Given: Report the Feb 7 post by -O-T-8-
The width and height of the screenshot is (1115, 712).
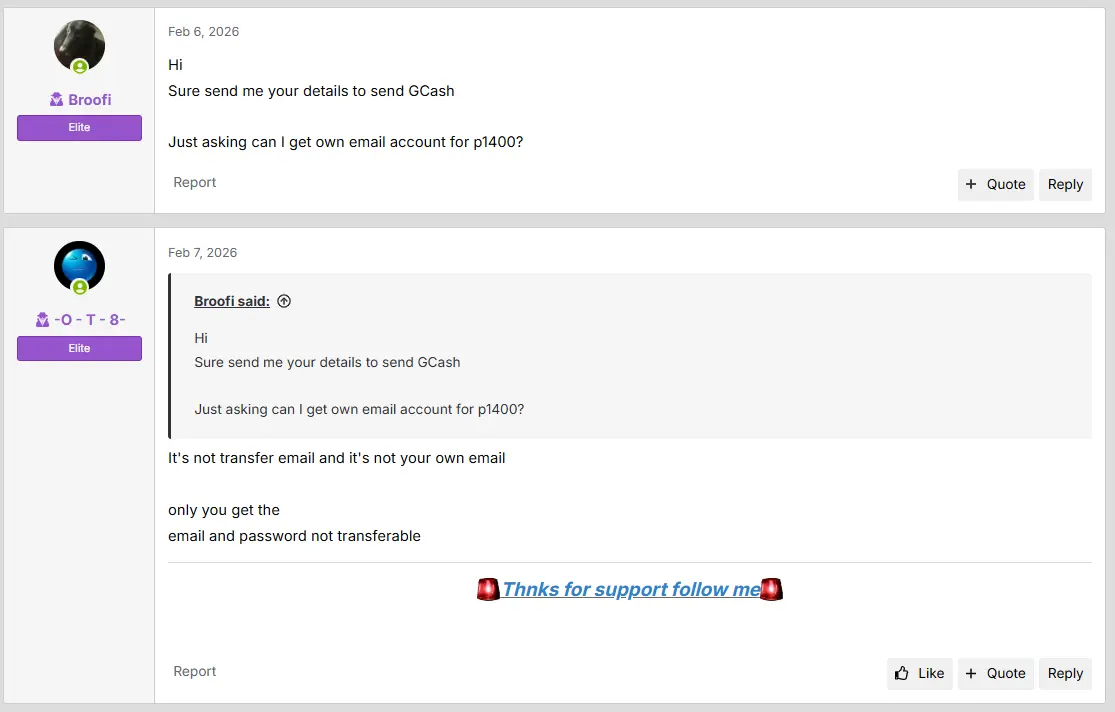Looking at the screenshot, I should (x=194, y=671).
